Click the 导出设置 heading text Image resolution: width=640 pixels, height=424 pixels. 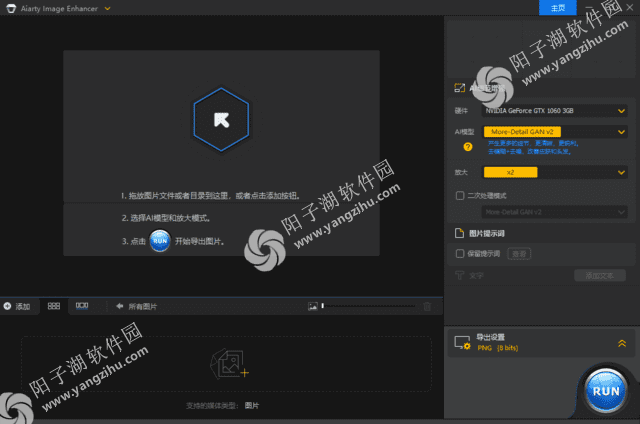[x=490, y=337]
